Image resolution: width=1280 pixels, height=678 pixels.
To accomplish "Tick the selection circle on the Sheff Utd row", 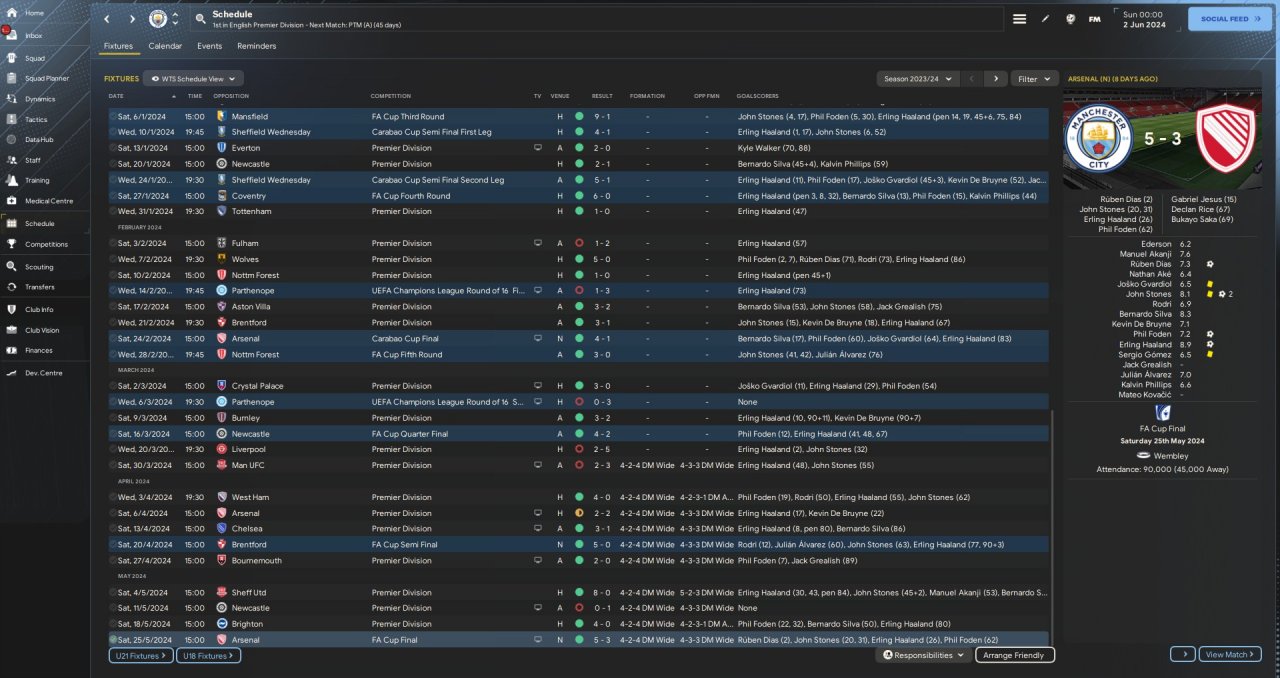I will pos(113,592).
